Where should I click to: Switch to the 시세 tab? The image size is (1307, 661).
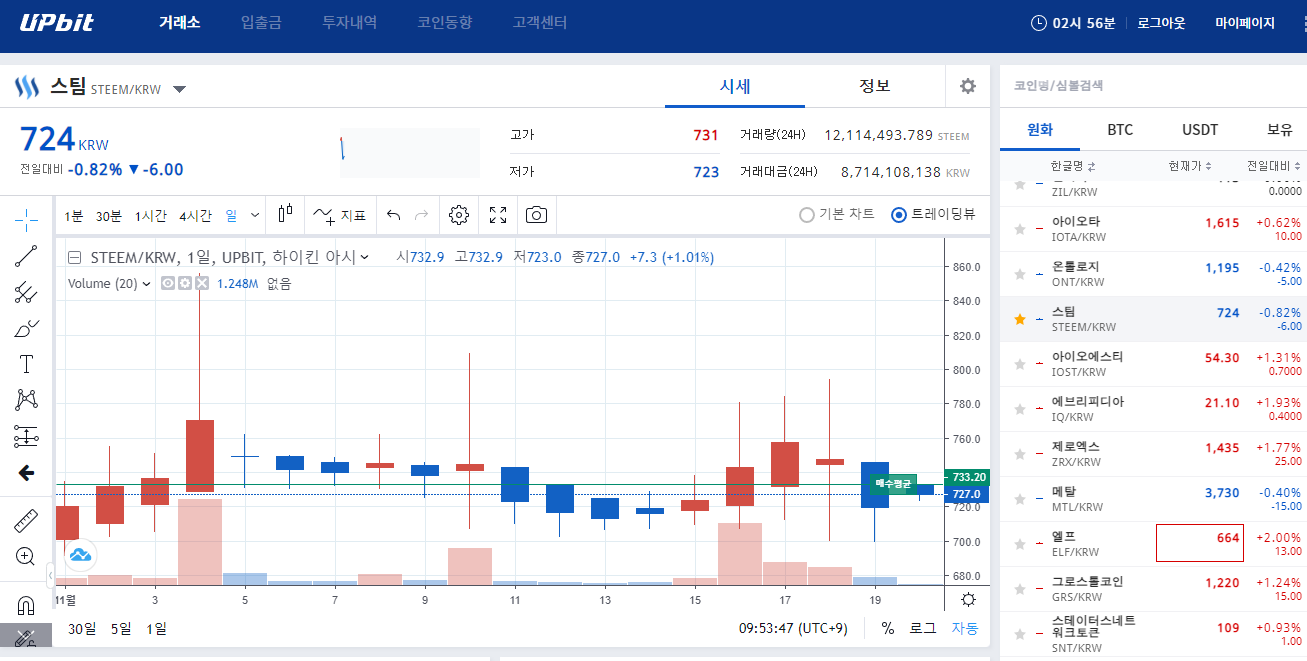[x=735, y=86]
